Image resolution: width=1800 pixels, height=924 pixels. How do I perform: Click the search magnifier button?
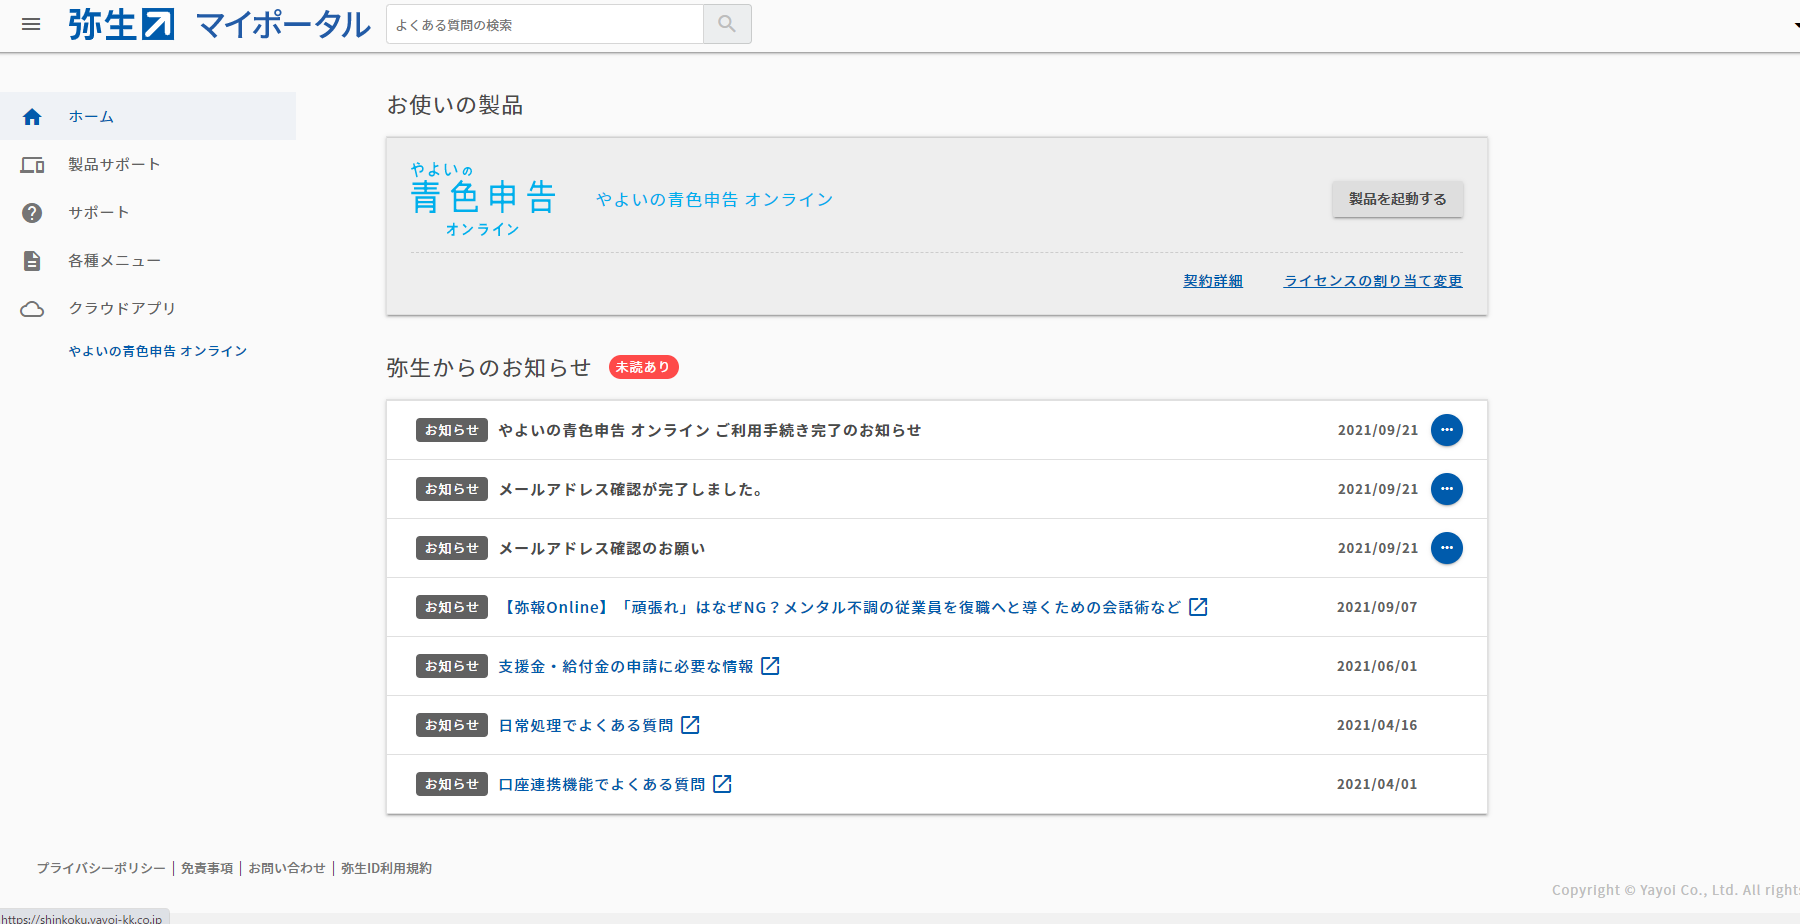pyautogui.click(x=727, y=24)
